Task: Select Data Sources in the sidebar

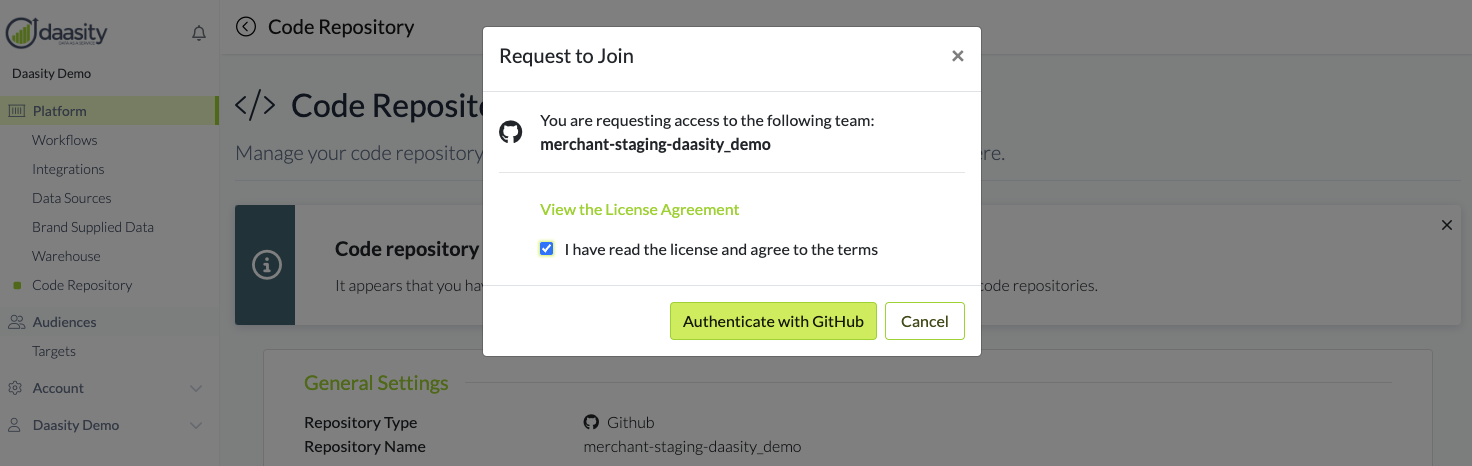Action: [x=72, y=198]
